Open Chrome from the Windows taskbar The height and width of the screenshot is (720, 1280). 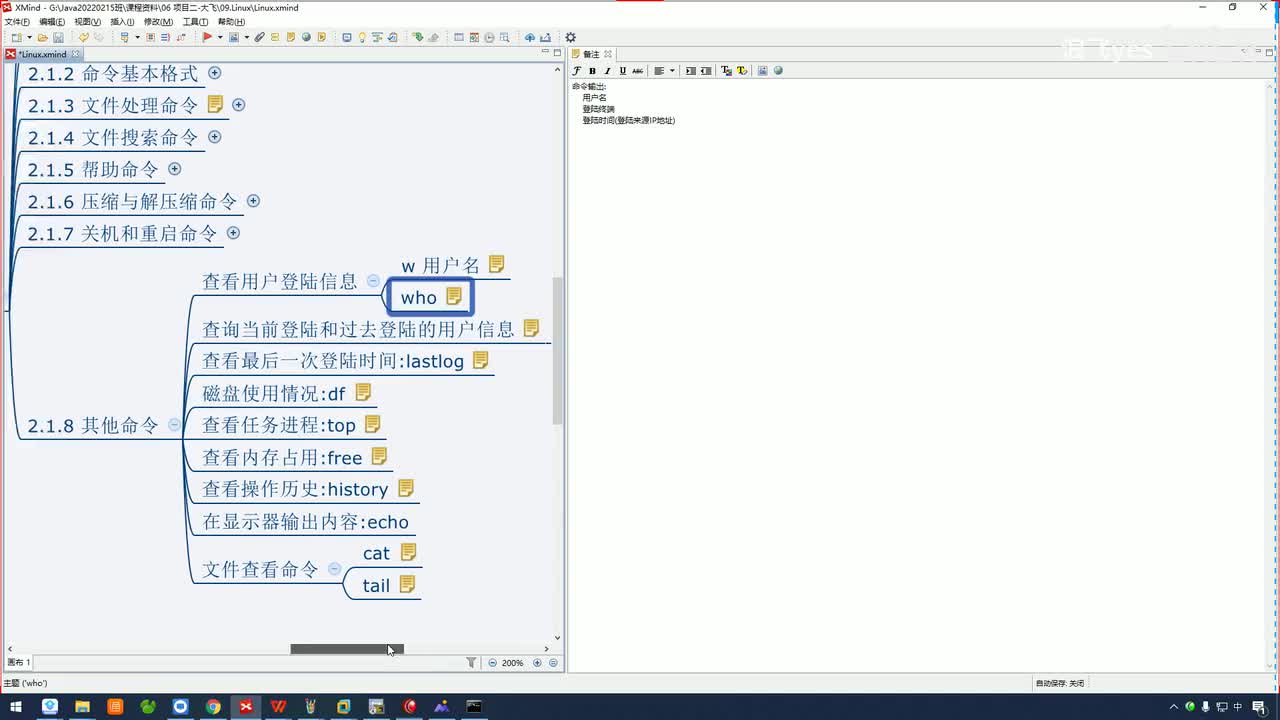[x=213, y=707]
